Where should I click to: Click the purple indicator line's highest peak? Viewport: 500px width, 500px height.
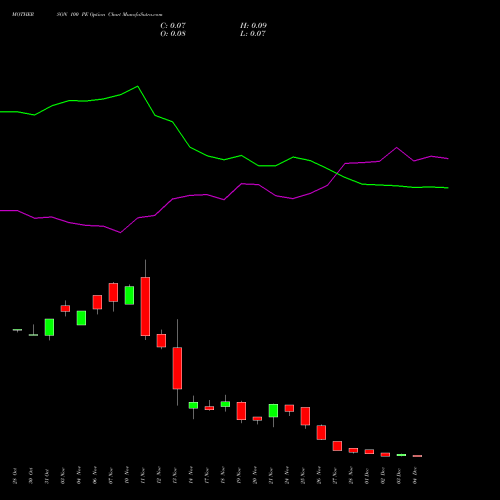pos(396,147)
